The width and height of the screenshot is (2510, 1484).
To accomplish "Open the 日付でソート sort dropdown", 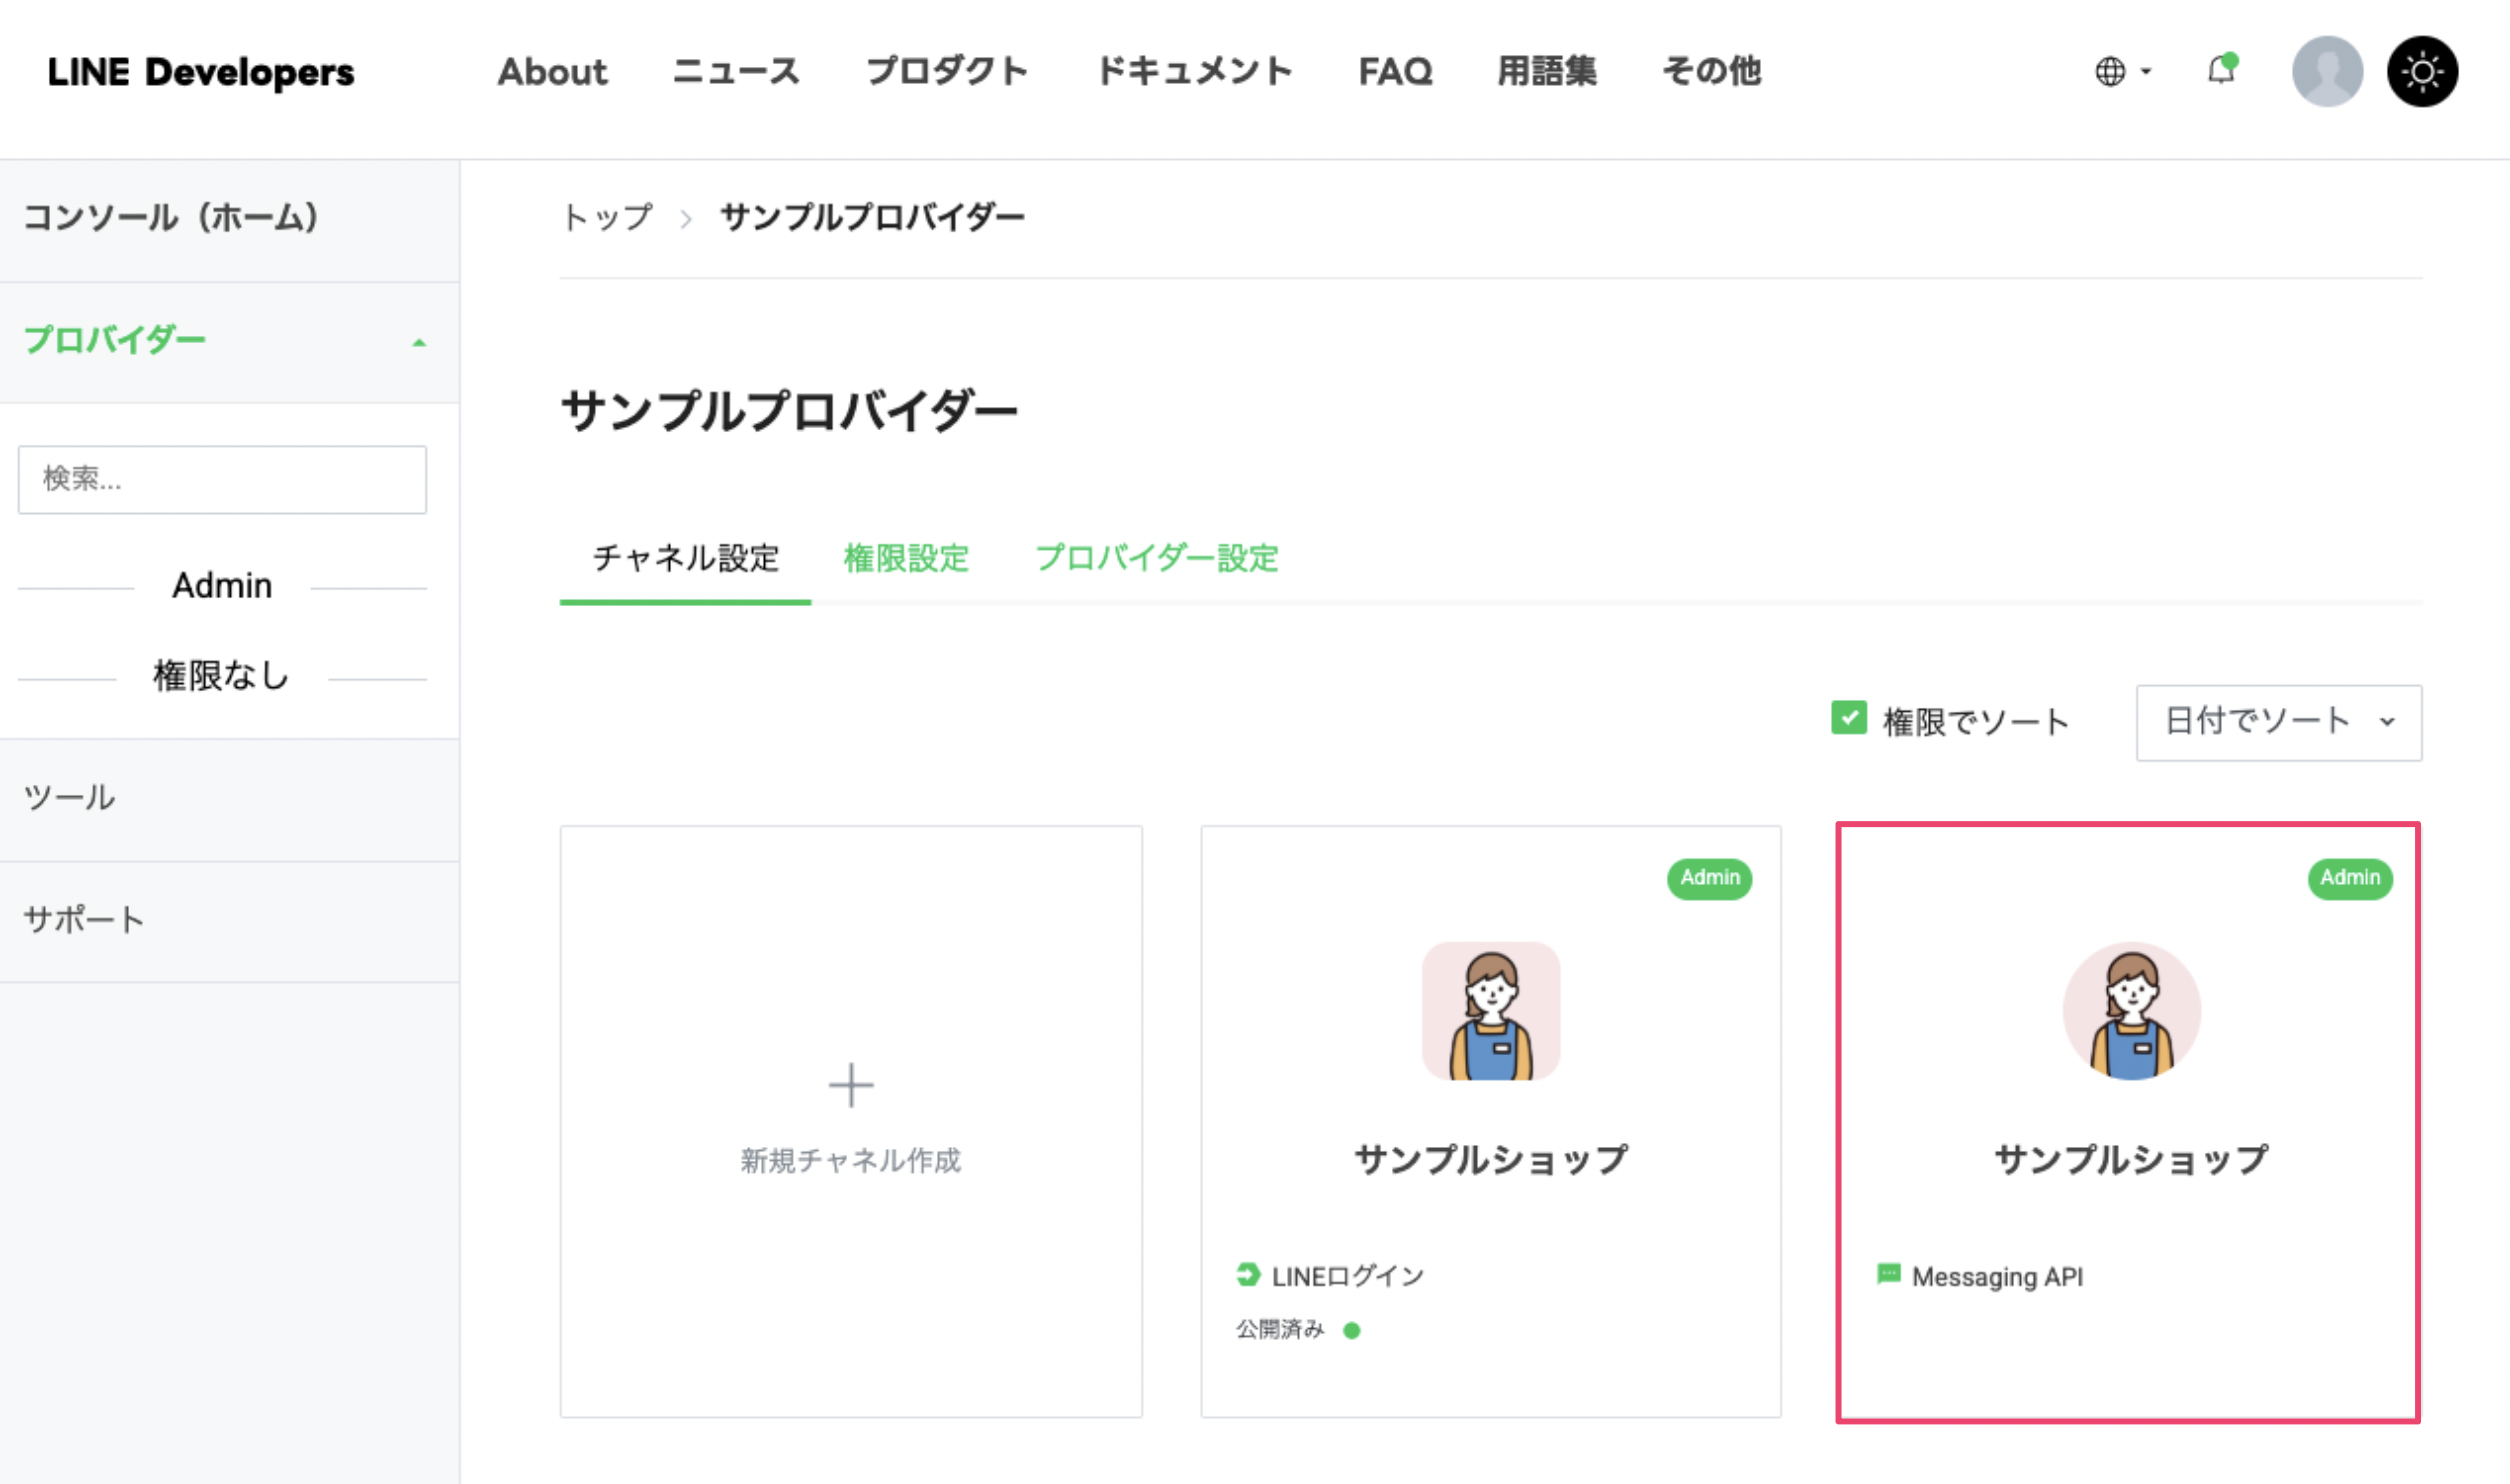I will coord(2278,722).
